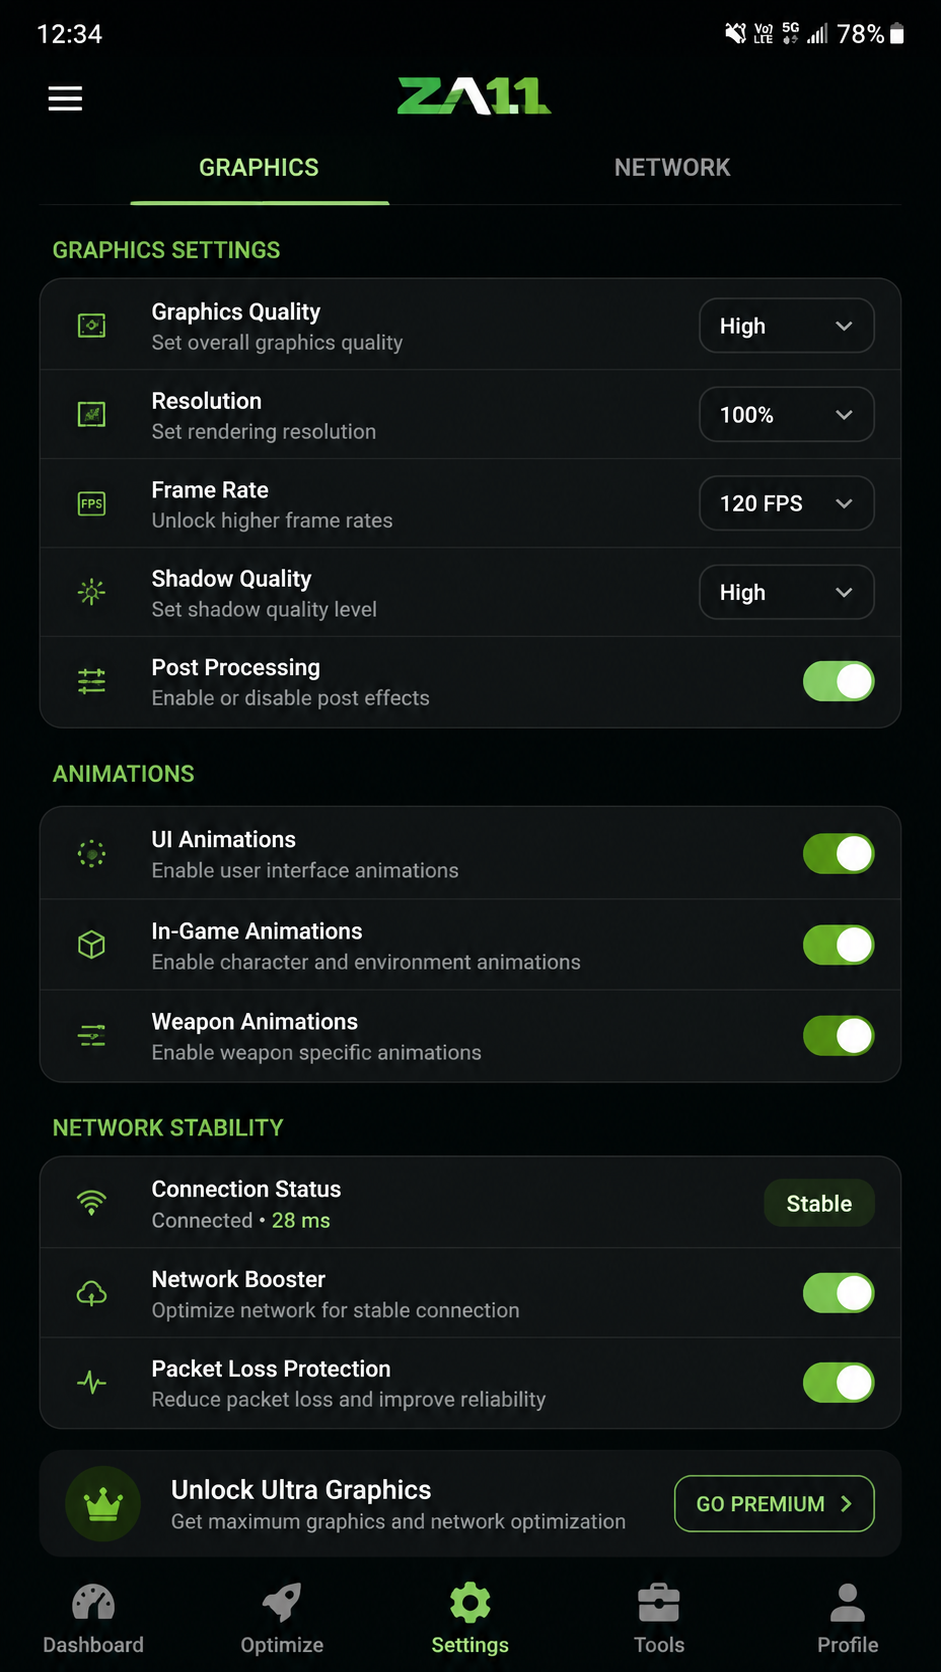This screenshot has width=941, height=1672.
Task: Click the Packet Loss pulse icon
Action: (x=92, y=1383)
